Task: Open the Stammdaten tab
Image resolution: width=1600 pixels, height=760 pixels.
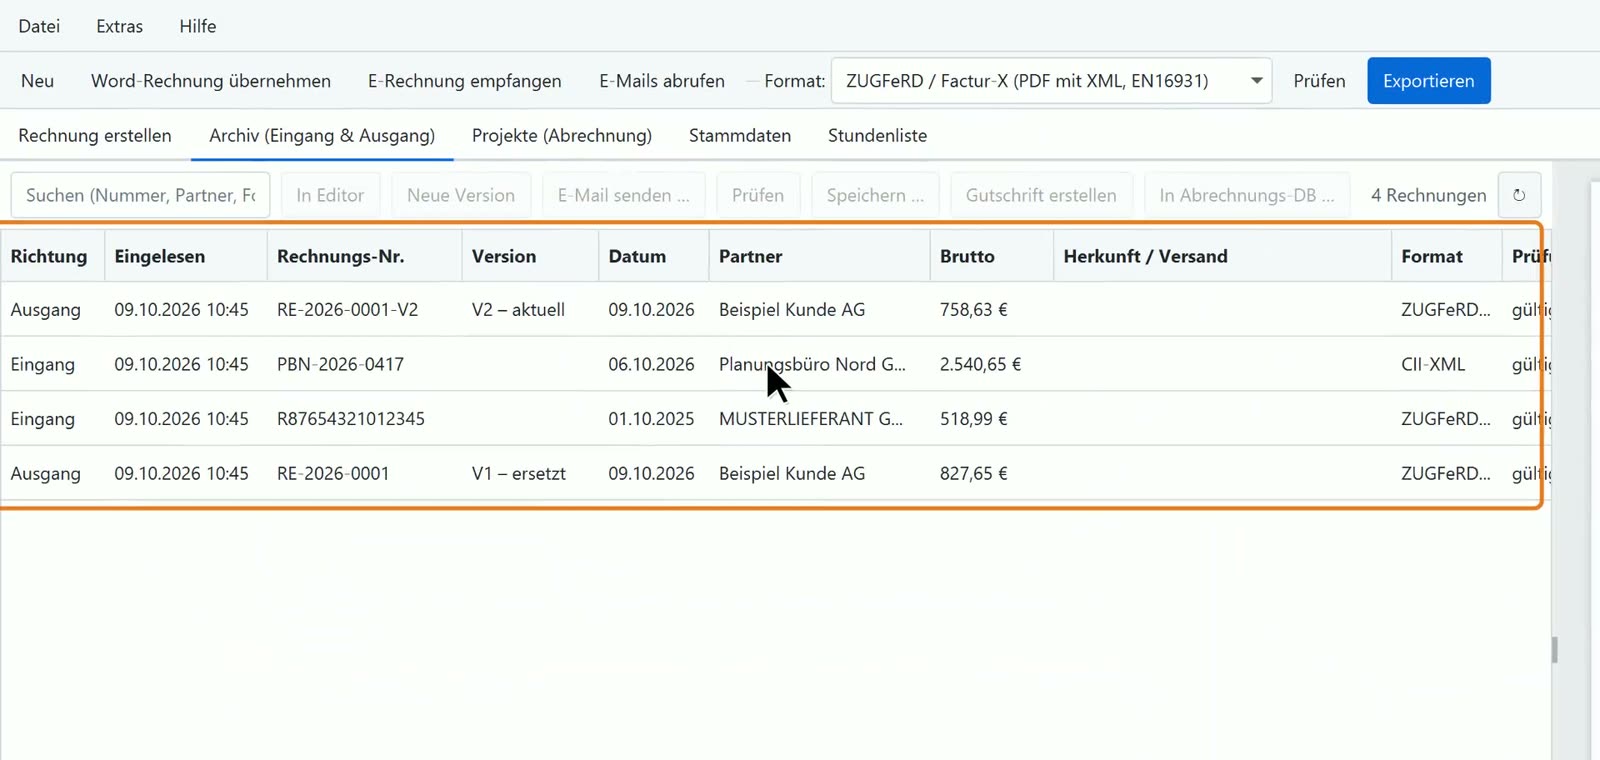Action: click(x=740, y=135)
